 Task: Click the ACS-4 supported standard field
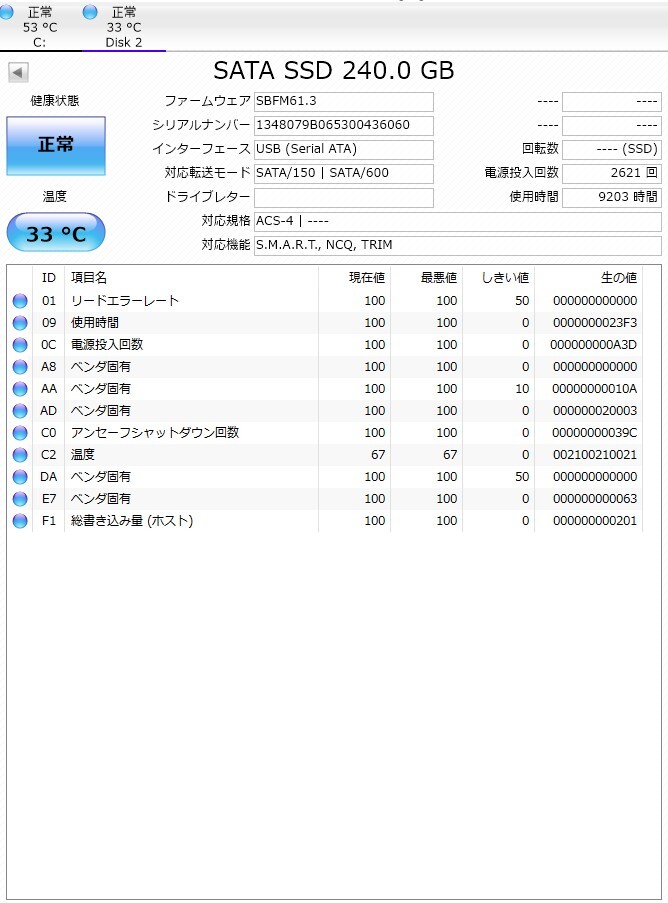458,222
